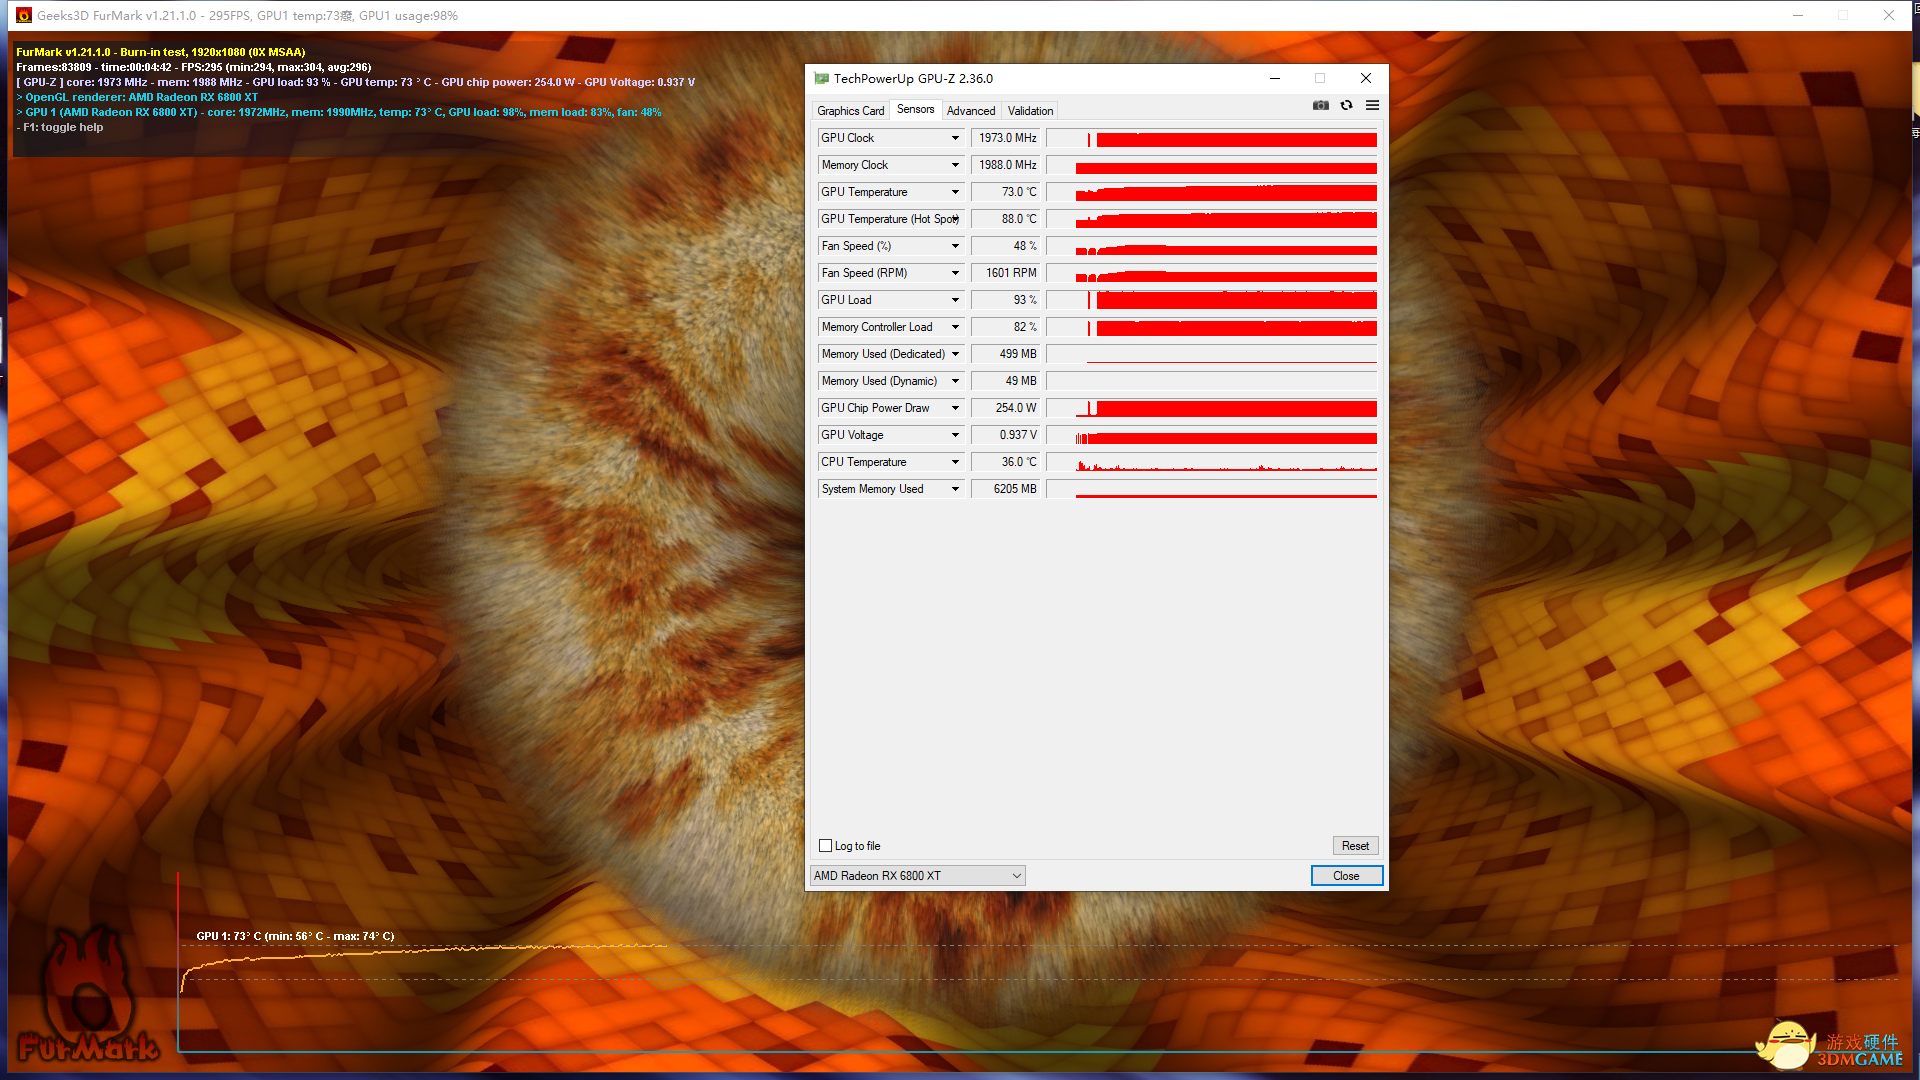This screenshot has width=1920, height=1080.
Task: Open the Fan Speed (%) dropdown
Action: pyautogui.click(x=955, y=246)
